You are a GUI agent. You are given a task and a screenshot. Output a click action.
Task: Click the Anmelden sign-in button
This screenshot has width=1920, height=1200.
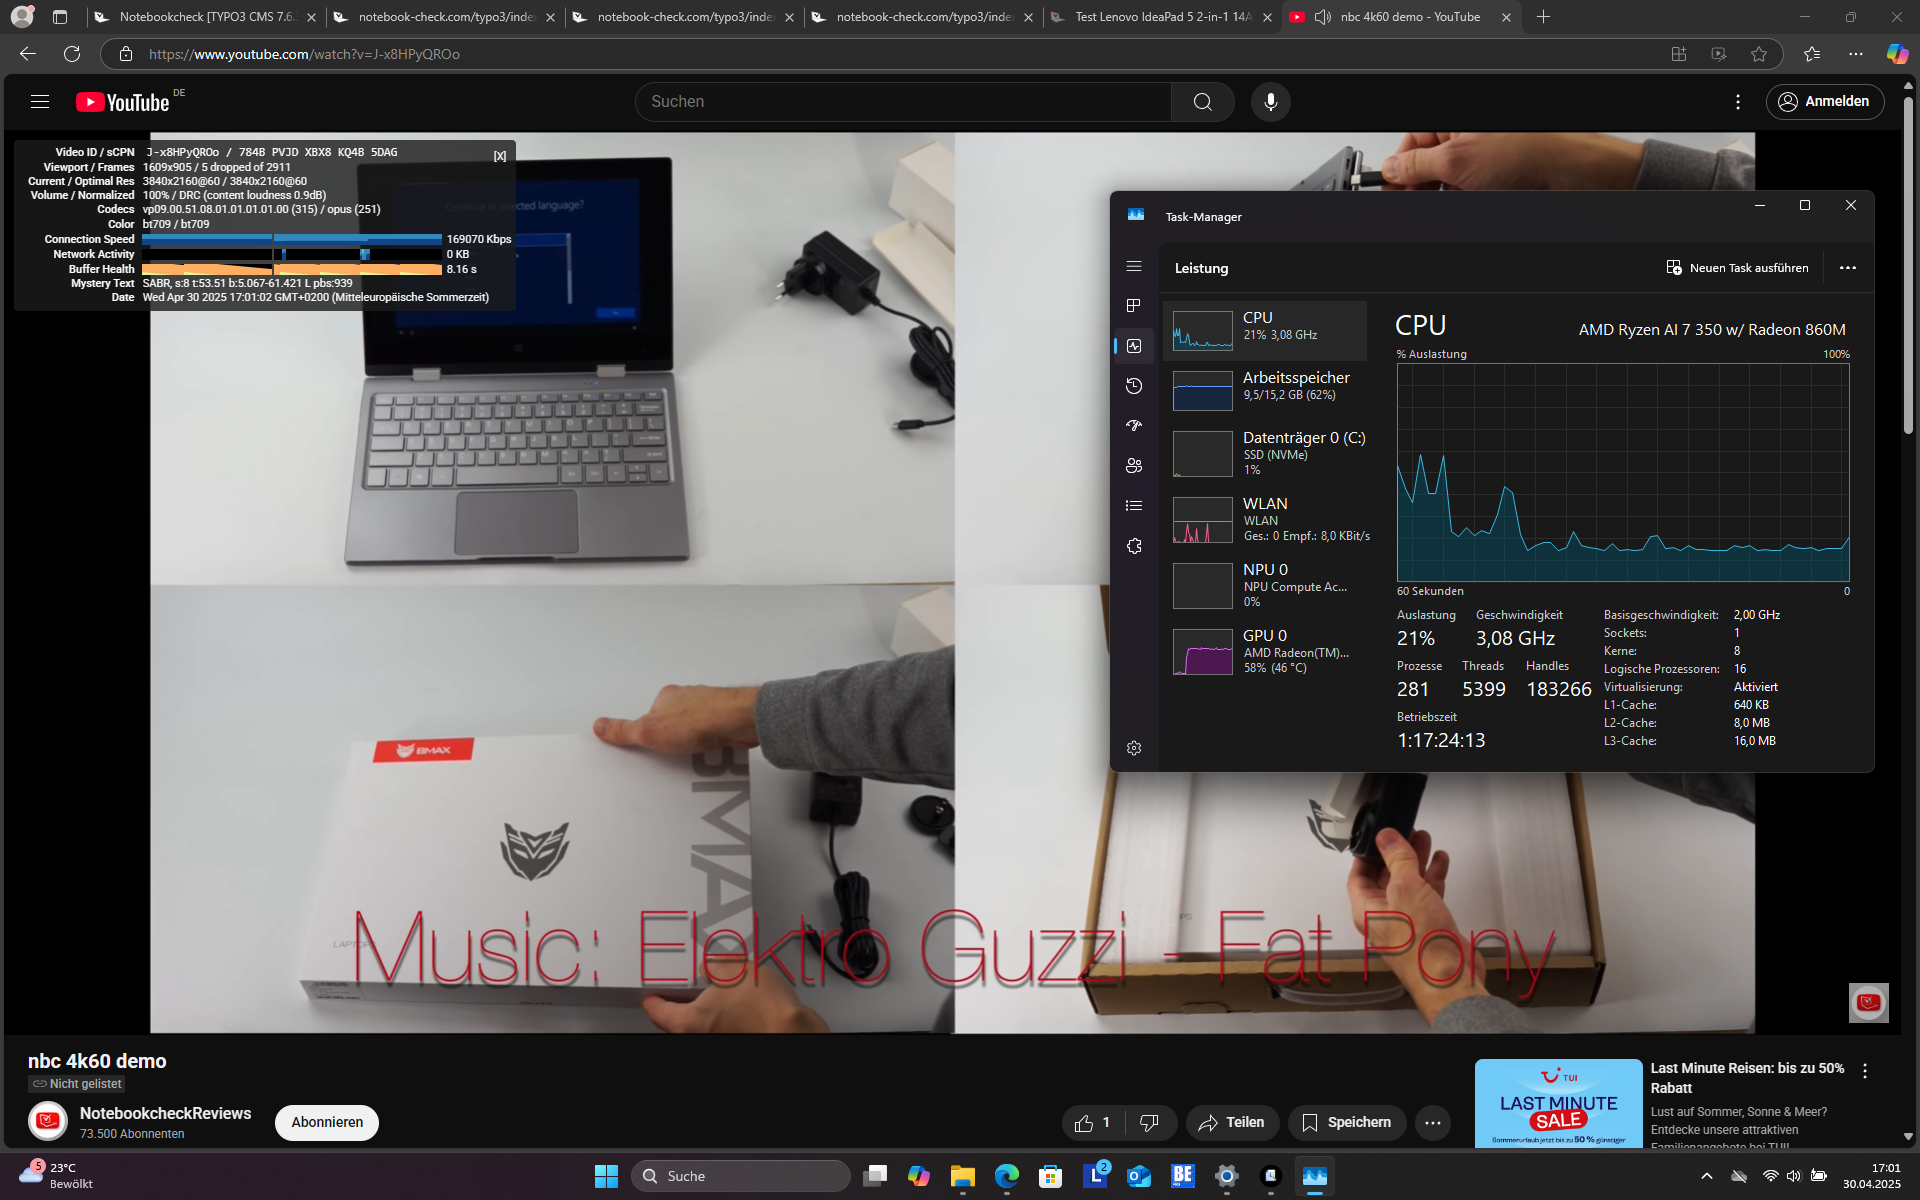click(x=1825, y=102)
